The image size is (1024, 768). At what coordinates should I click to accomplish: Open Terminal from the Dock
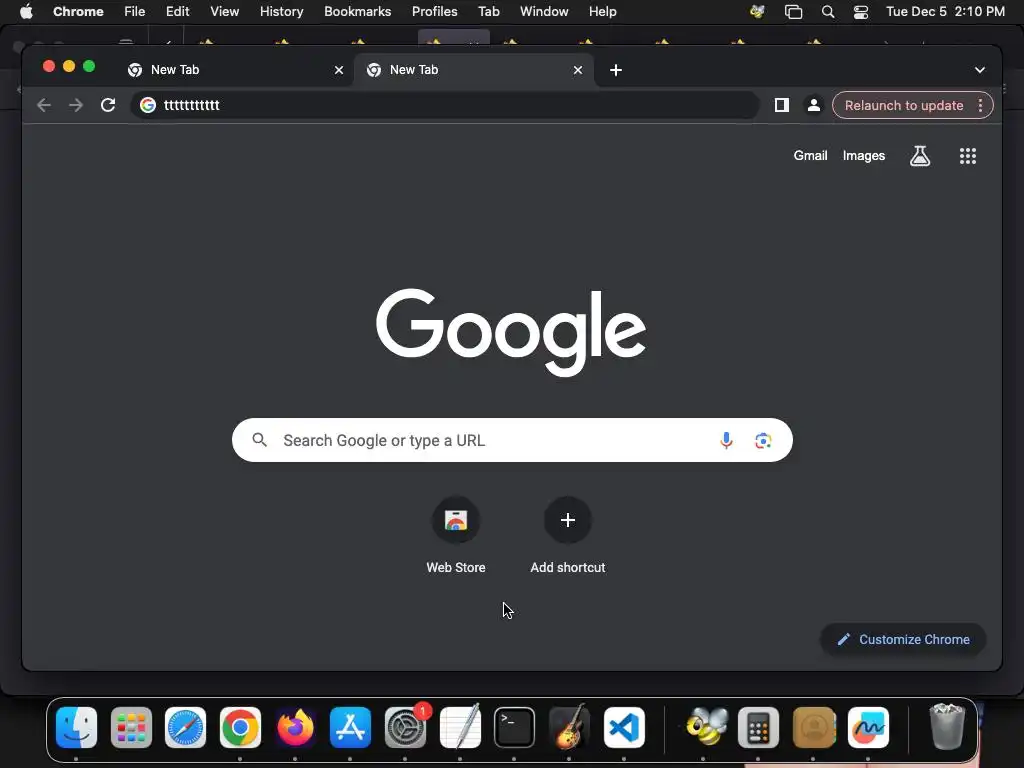click(514, 728)
